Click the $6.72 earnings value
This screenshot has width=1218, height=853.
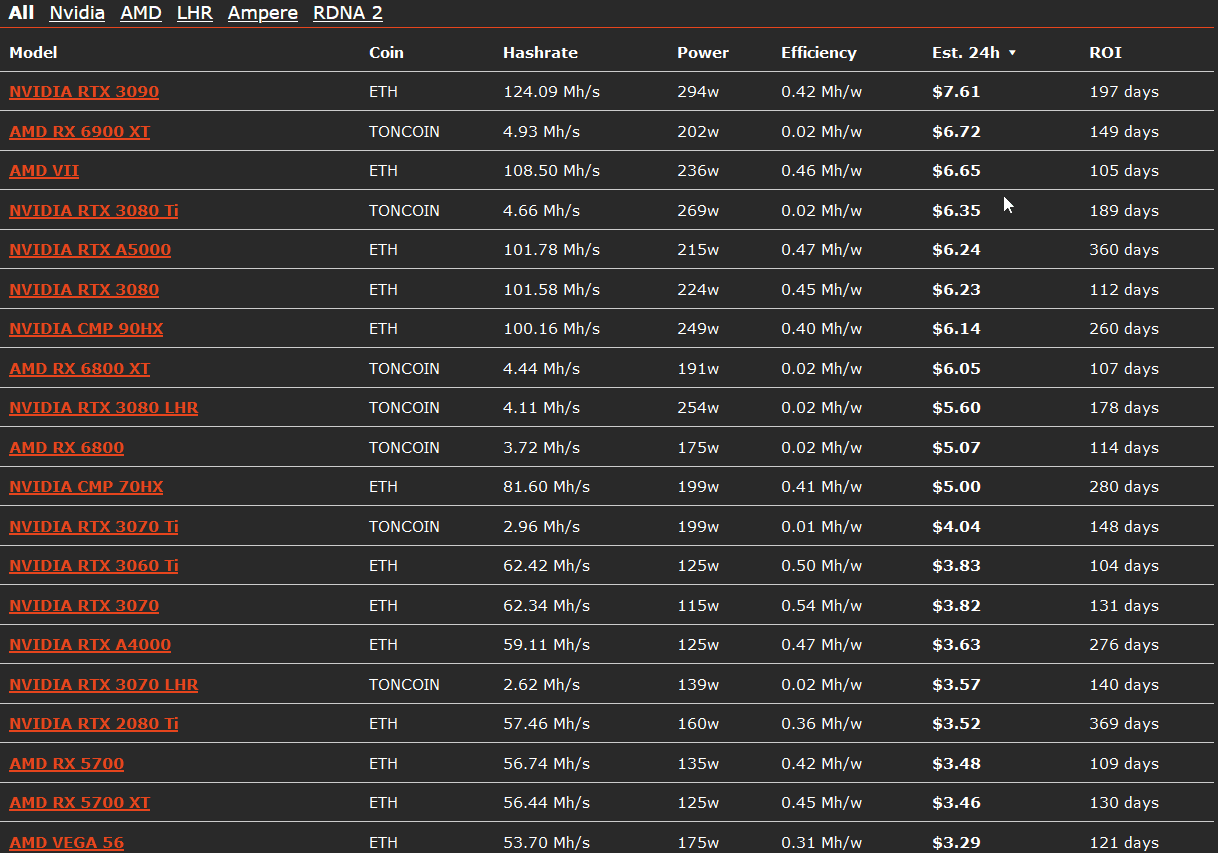(956, 131)
